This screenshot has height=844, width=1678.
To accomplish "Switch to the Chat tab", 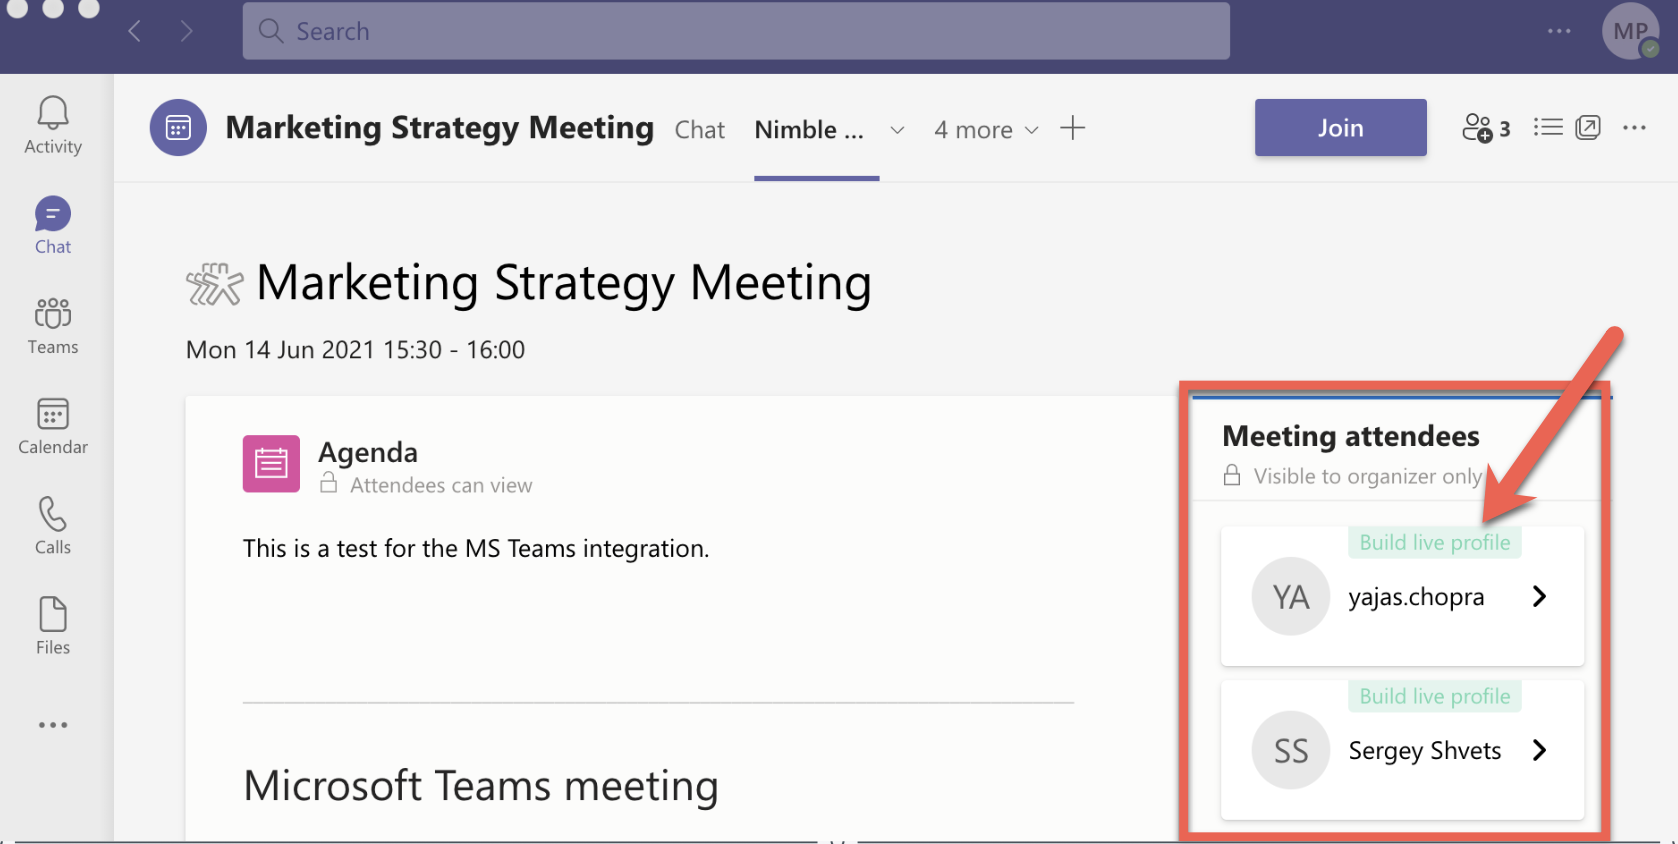I will point(699,130).
